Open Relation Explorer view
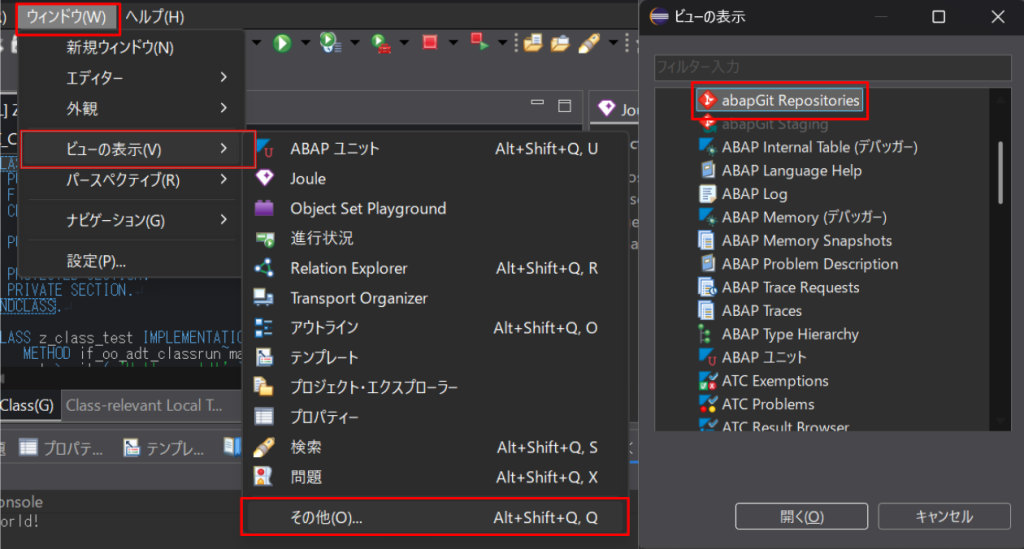The image size is (1024, 549). [348, 268]
